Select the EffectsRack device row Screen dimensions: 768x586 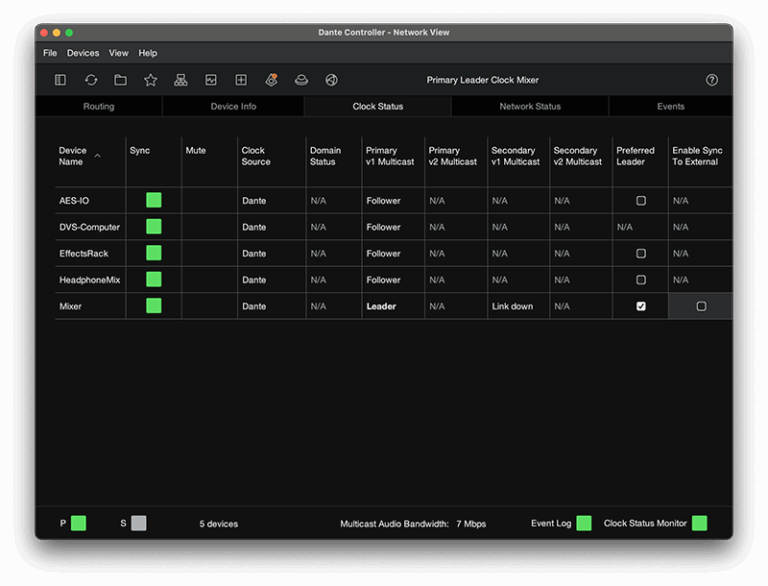tap(84, 254)
